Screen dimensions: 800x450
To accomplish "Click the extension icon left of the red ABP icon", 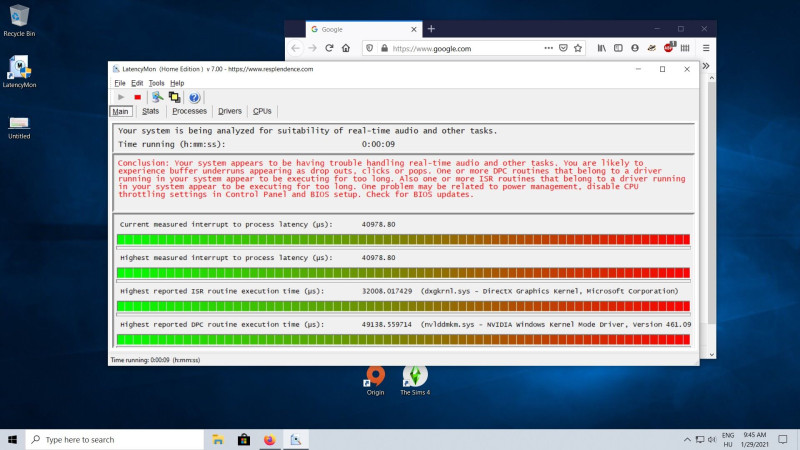I will click(652, 48).
